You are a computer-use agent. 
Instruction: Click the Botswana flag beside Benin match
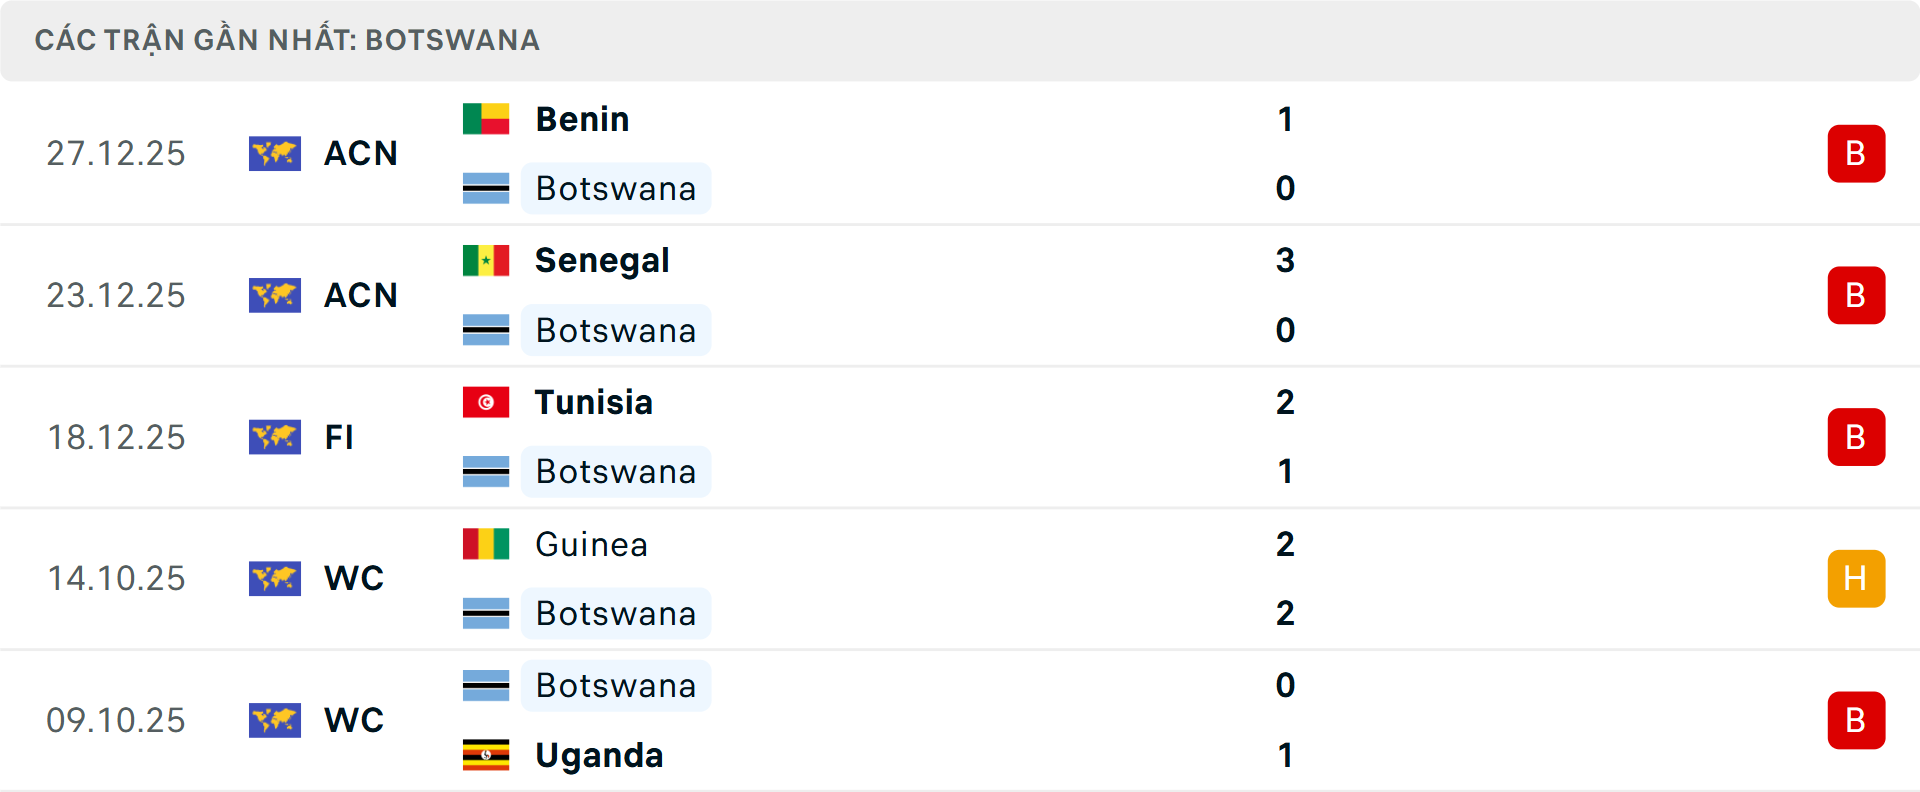pyautogui.click(x=487, y=188)
